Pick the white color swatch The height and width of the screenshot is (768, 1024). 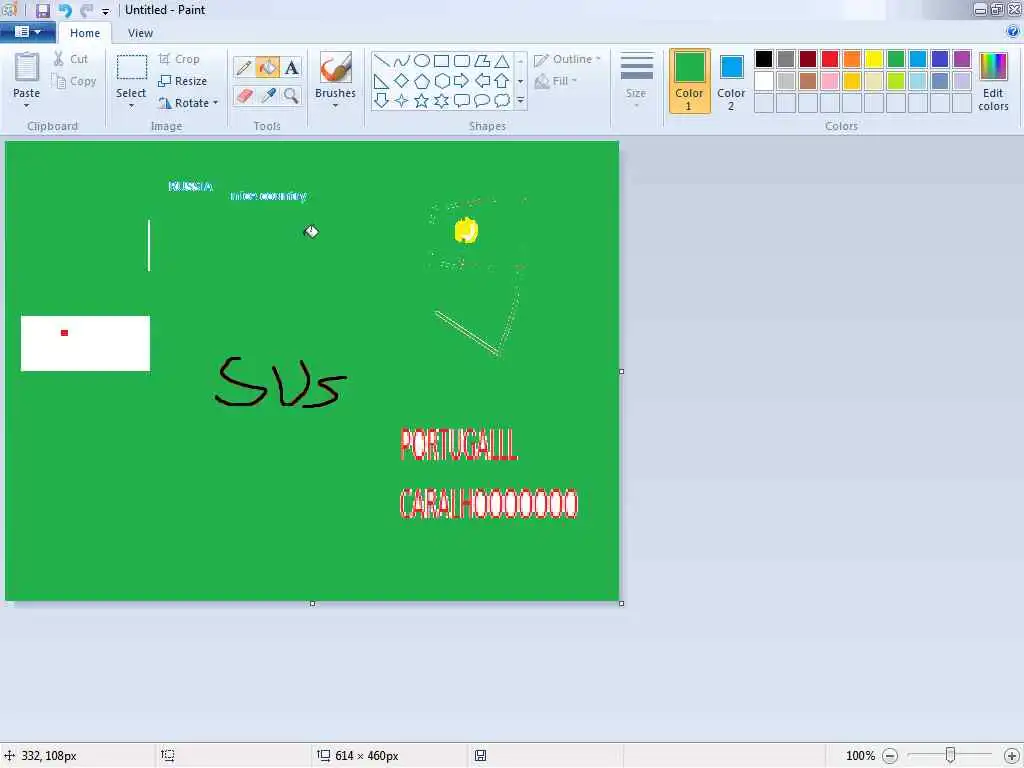(763, 81)
